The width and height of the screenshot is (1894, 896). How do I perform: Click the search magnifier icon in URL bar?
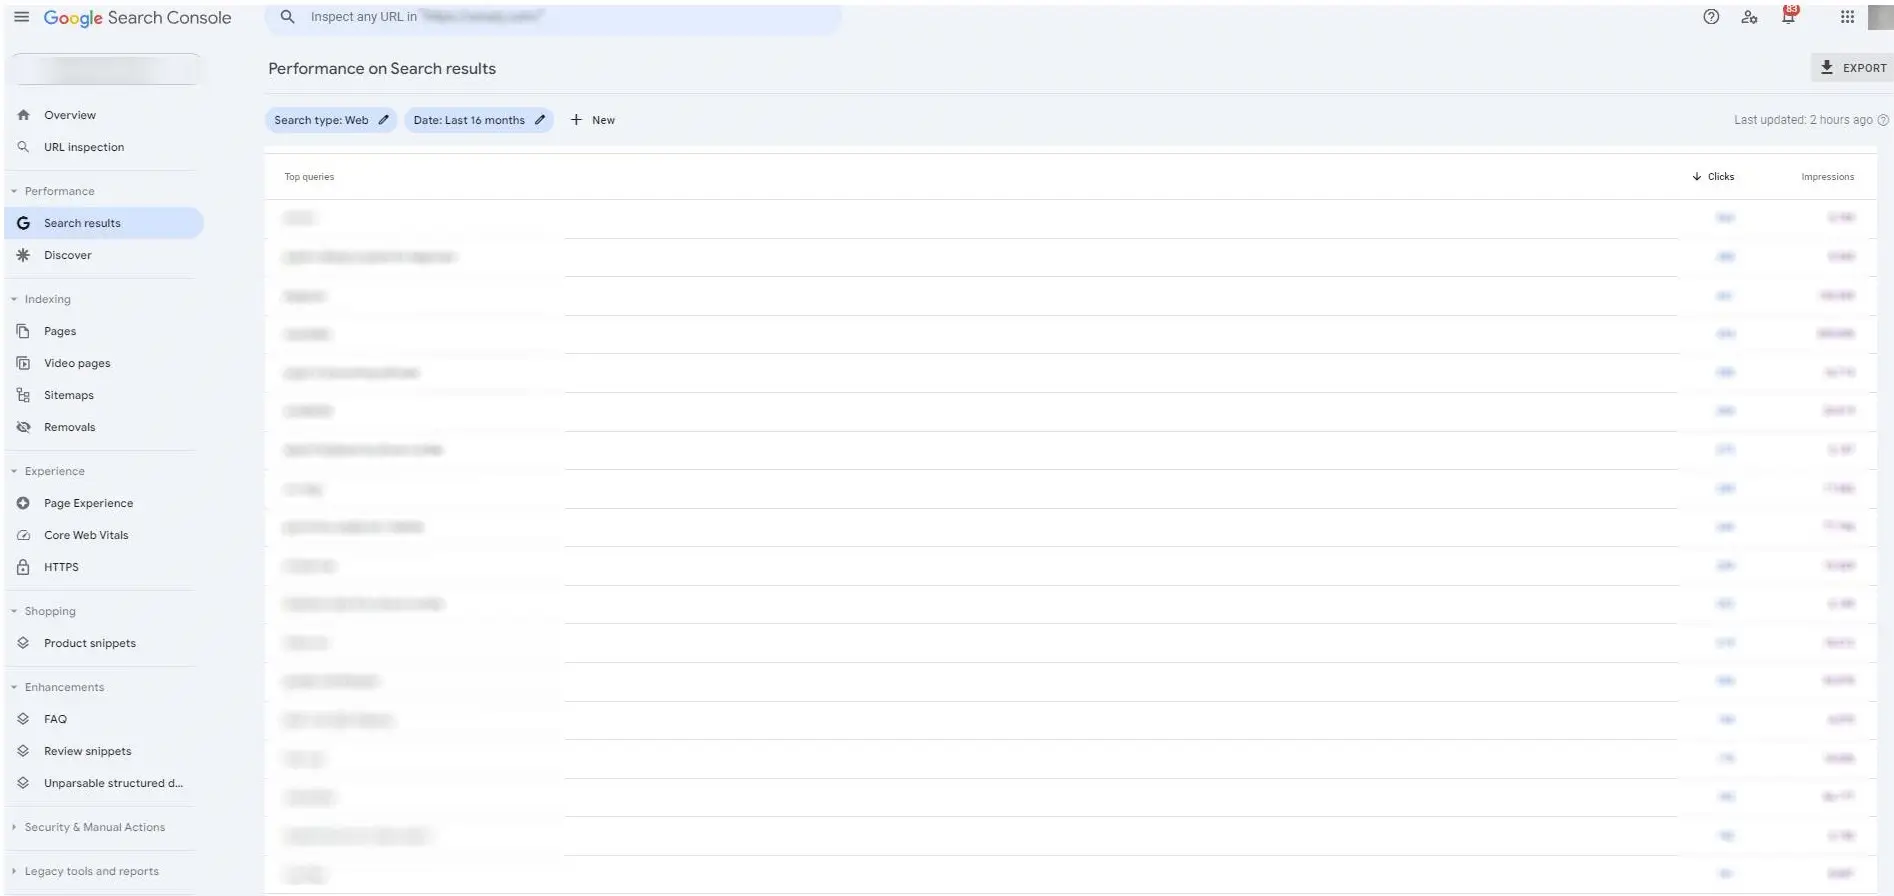287,17
